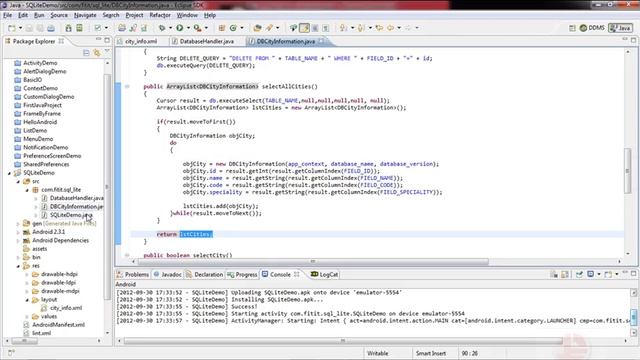Collapse All in Package Explorer
Image resolution: width=640 pixels, height=360 pixels.
[86, 53]
